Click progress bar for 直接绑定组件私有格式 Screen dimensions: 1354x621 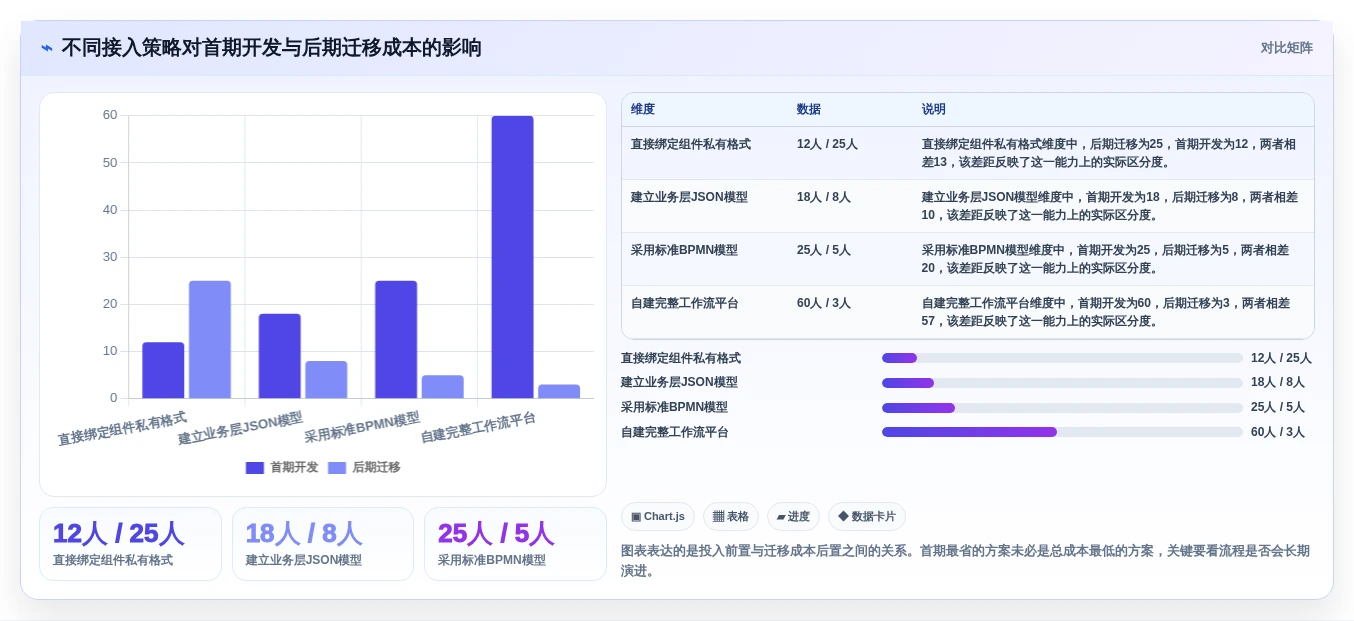[x=1062, y=358]
